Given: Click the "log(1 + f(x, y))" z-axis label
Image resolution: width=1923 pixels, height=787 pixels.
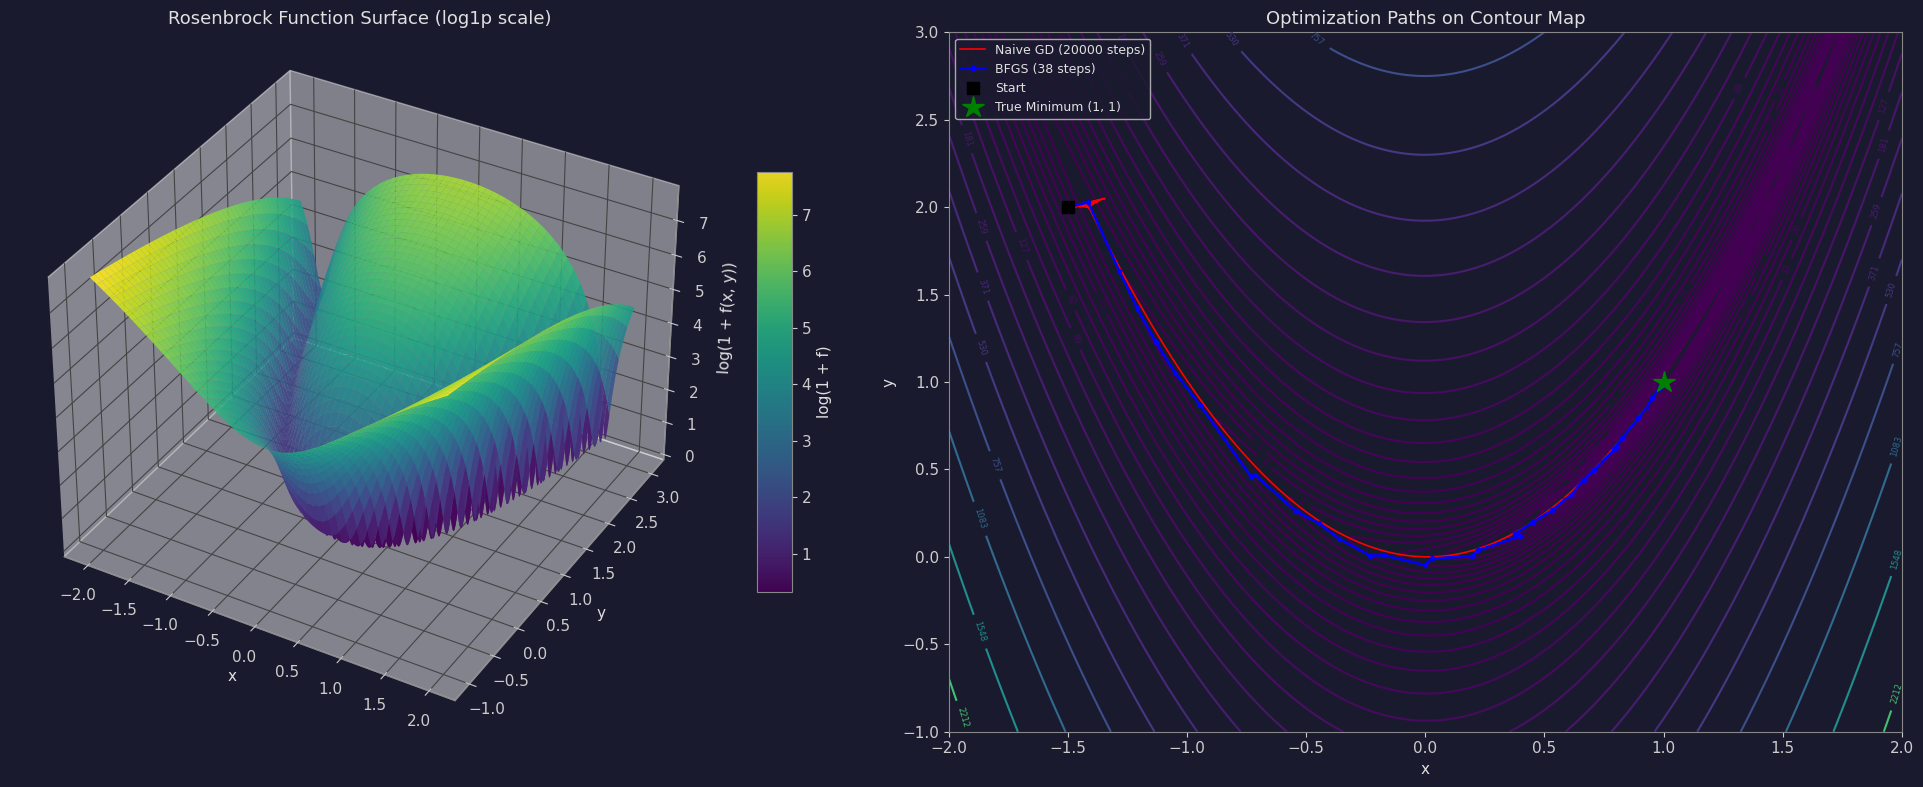Looking at the screenshot, I should click(728, 318).
